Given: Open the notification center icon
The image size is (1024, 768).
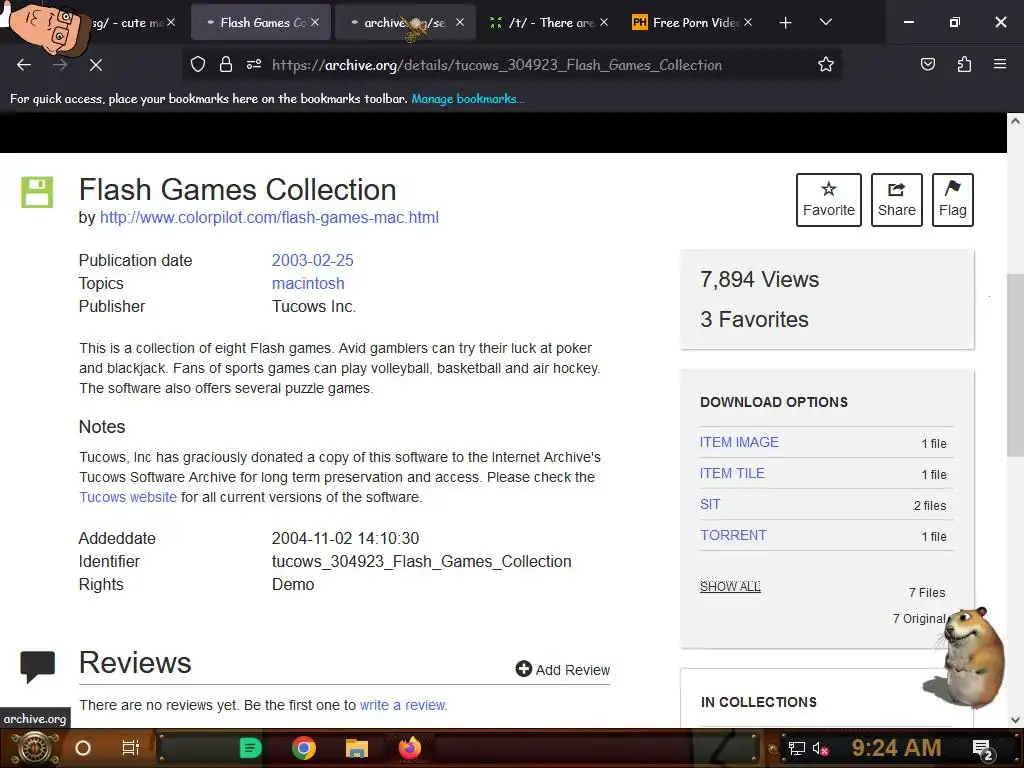Looking at the screenshot, I should click(x=984, y=749).
